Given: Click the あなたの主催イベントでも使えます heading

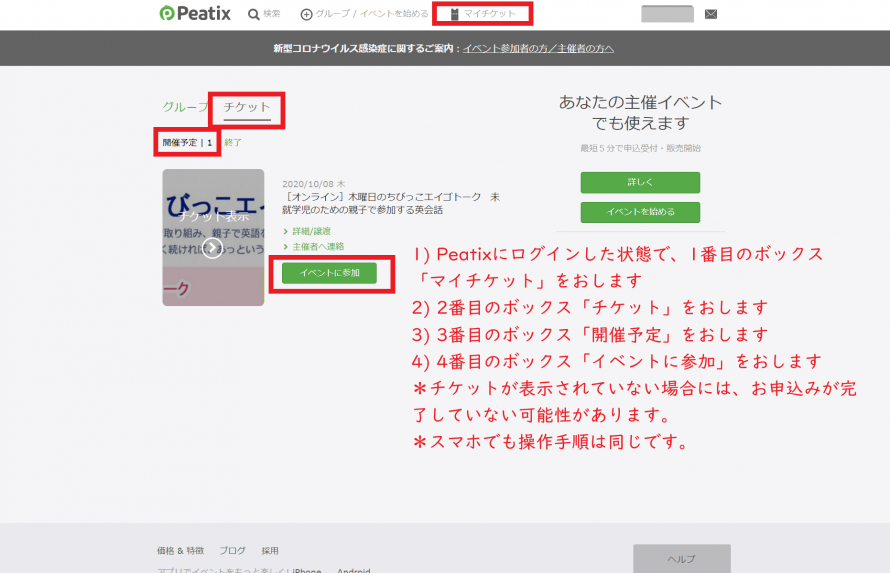Looking at the screenshot, I should point(640,112).
